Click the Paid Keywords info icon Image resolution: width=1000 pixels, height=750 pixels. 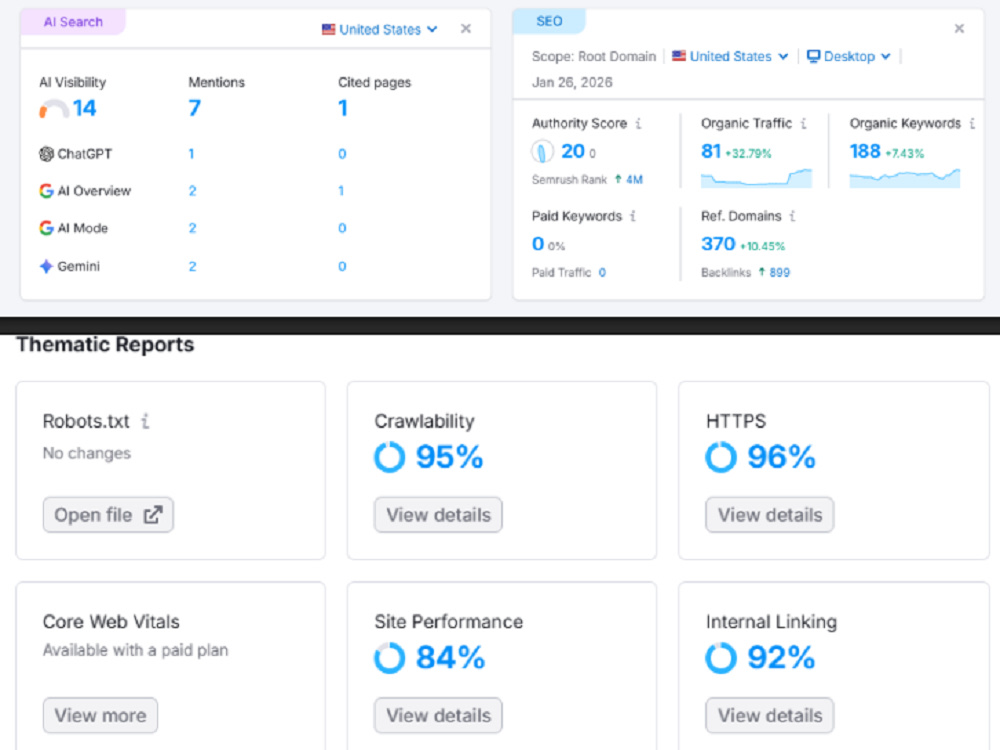pyautogui.click(x=633, y=216)
